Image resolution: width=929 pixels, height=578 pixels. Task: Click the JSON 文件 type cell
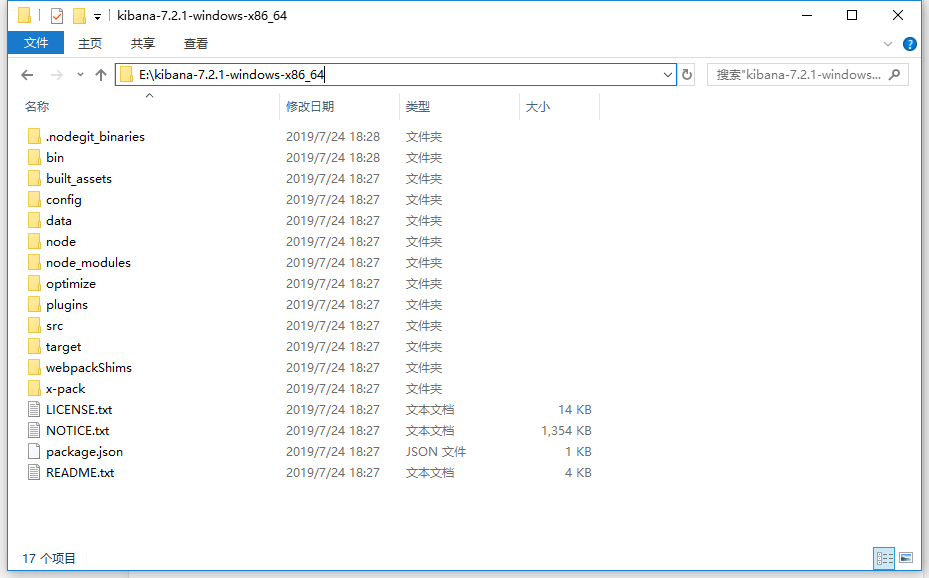pyautogui.click(x=435, y=452)
